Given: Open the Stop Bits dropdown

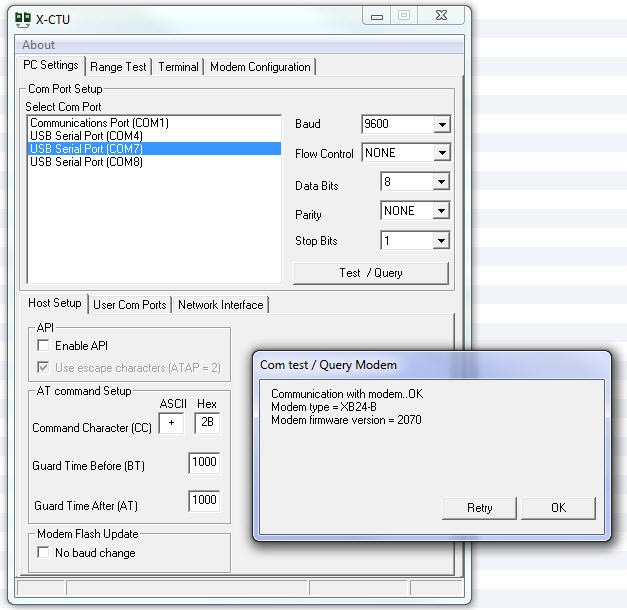Looking at the screenshot, I should coord(441,241).
